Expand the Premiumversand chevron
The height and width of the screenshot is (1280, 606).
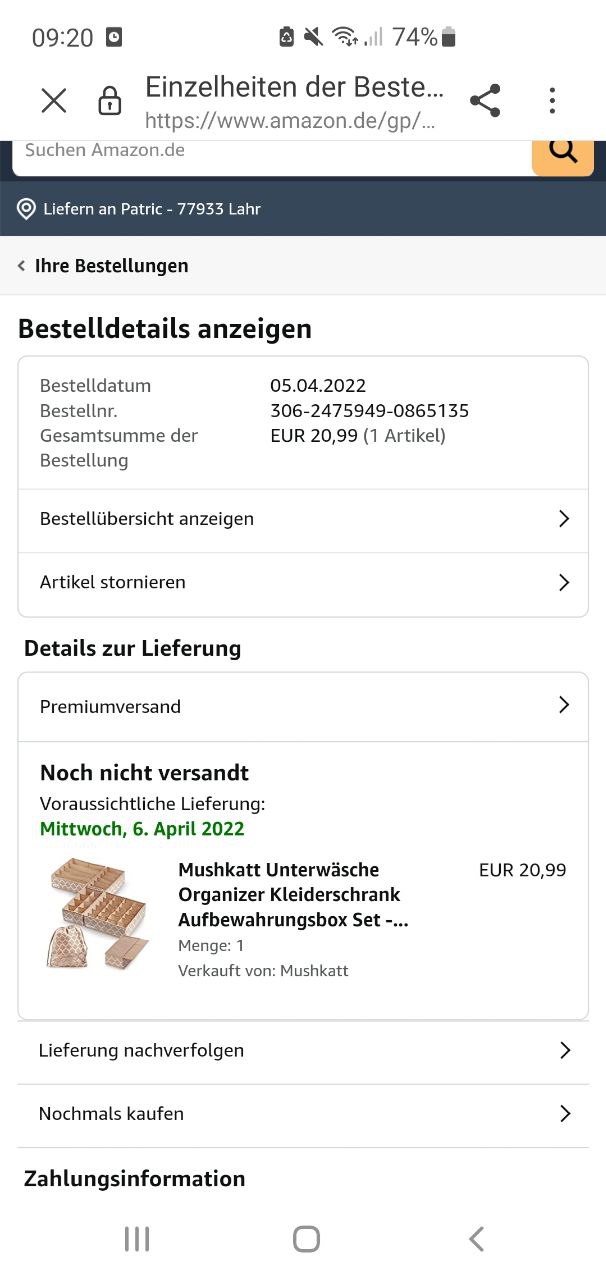(563, 706)
